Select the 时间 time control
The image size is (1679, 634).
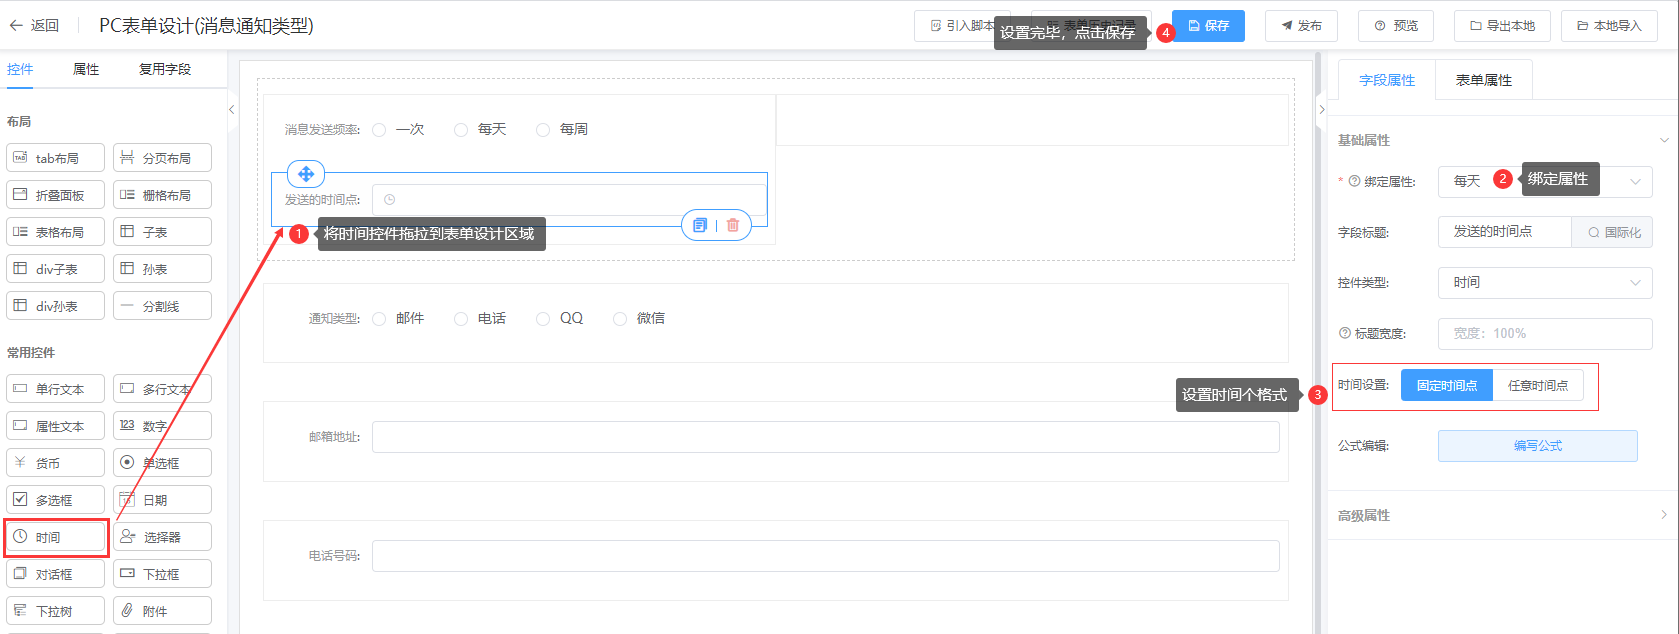pyautogui.click(x=55, y=537)
